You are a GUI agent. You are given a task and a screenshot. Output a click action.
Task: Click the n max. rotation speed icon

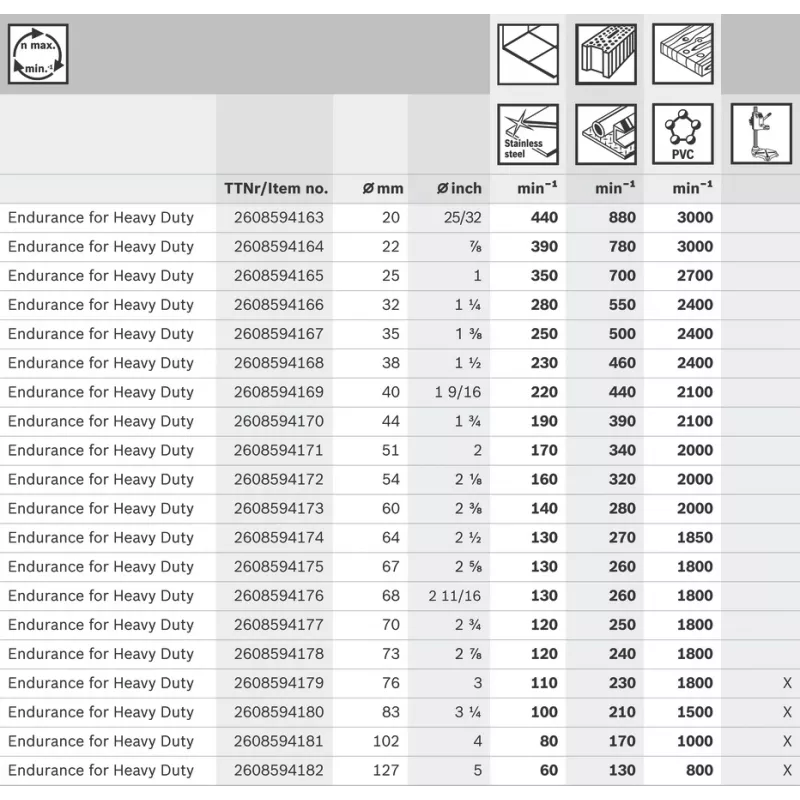coord(38,54)
